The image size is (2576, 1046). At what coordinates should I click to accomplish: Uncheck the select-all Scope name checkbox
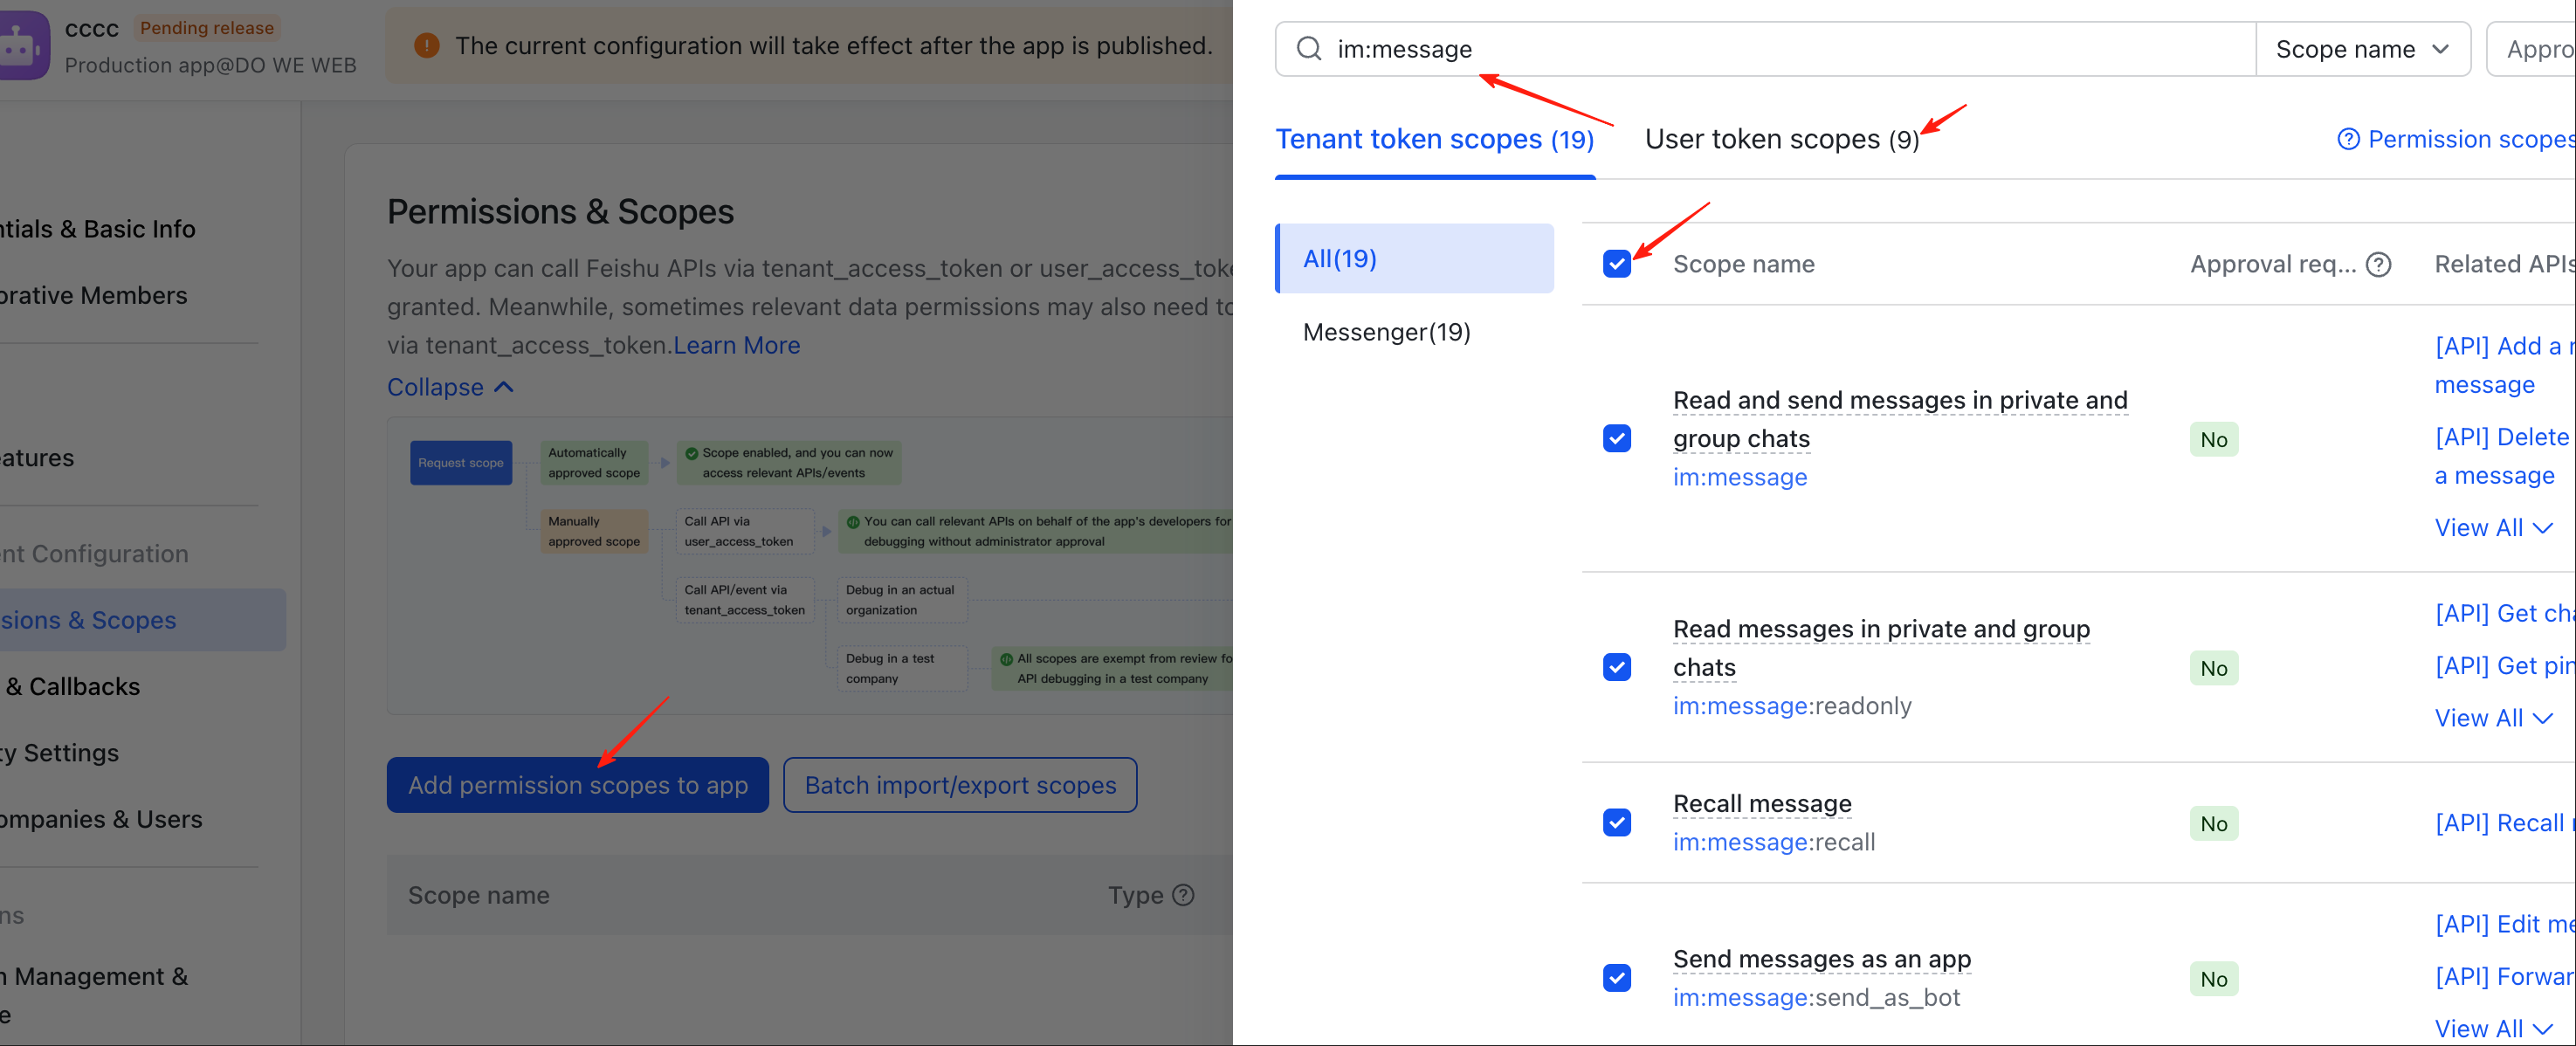click(1617, 264)
